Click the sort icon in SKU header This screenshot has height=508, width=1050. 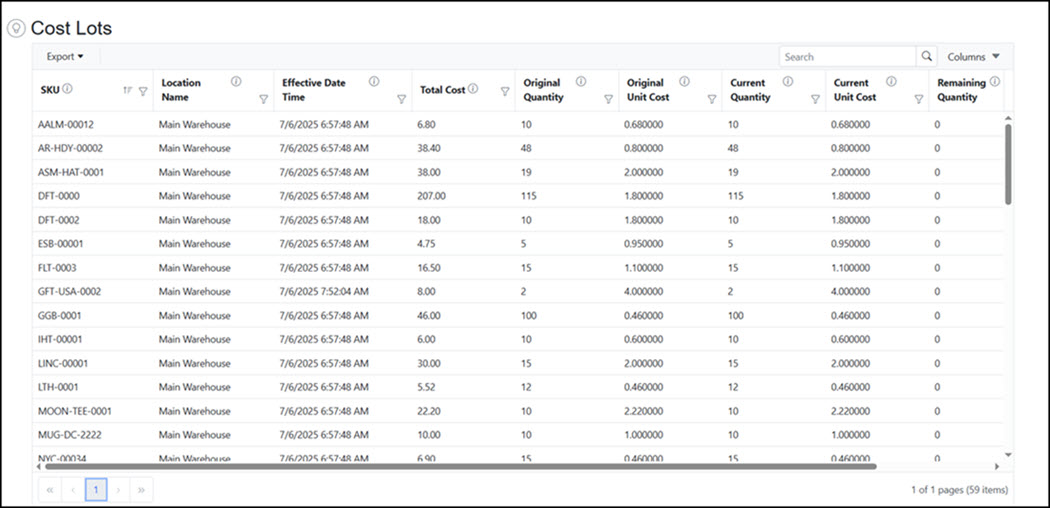(127, 91)
